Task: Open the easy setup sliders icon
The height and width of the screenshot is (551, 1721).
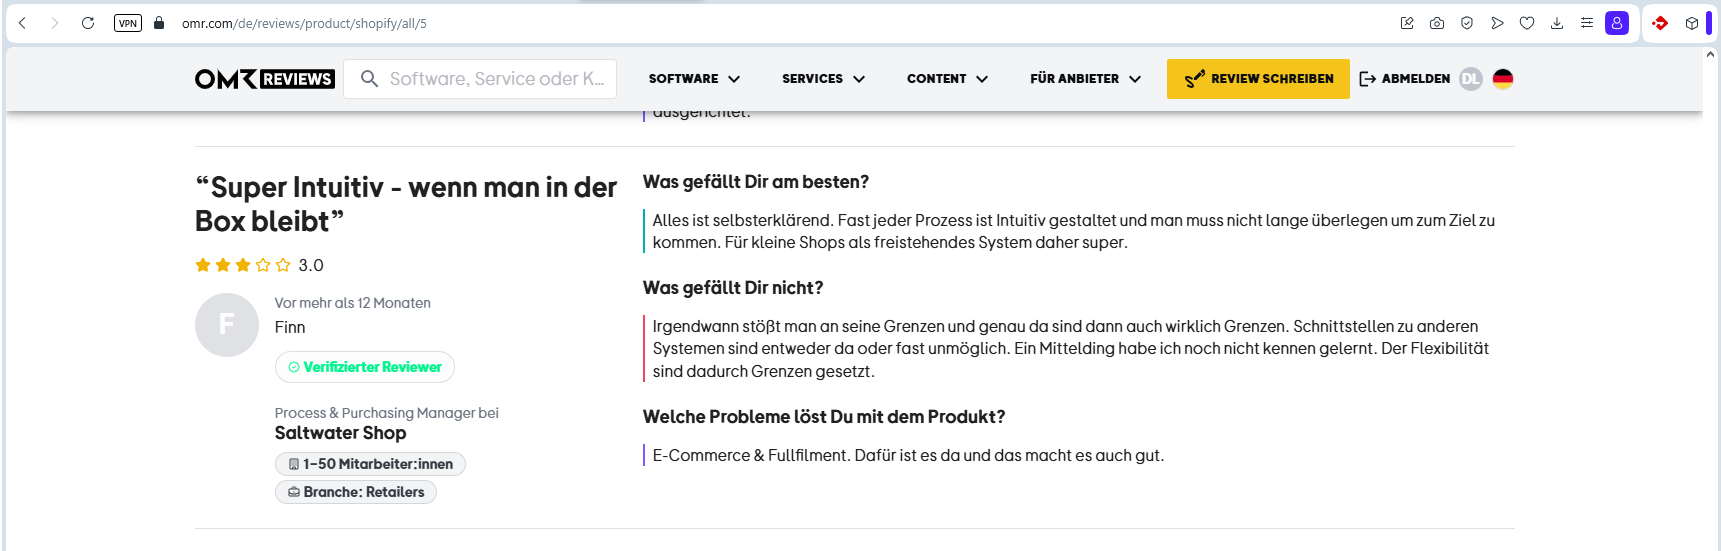Action: 1587,23
